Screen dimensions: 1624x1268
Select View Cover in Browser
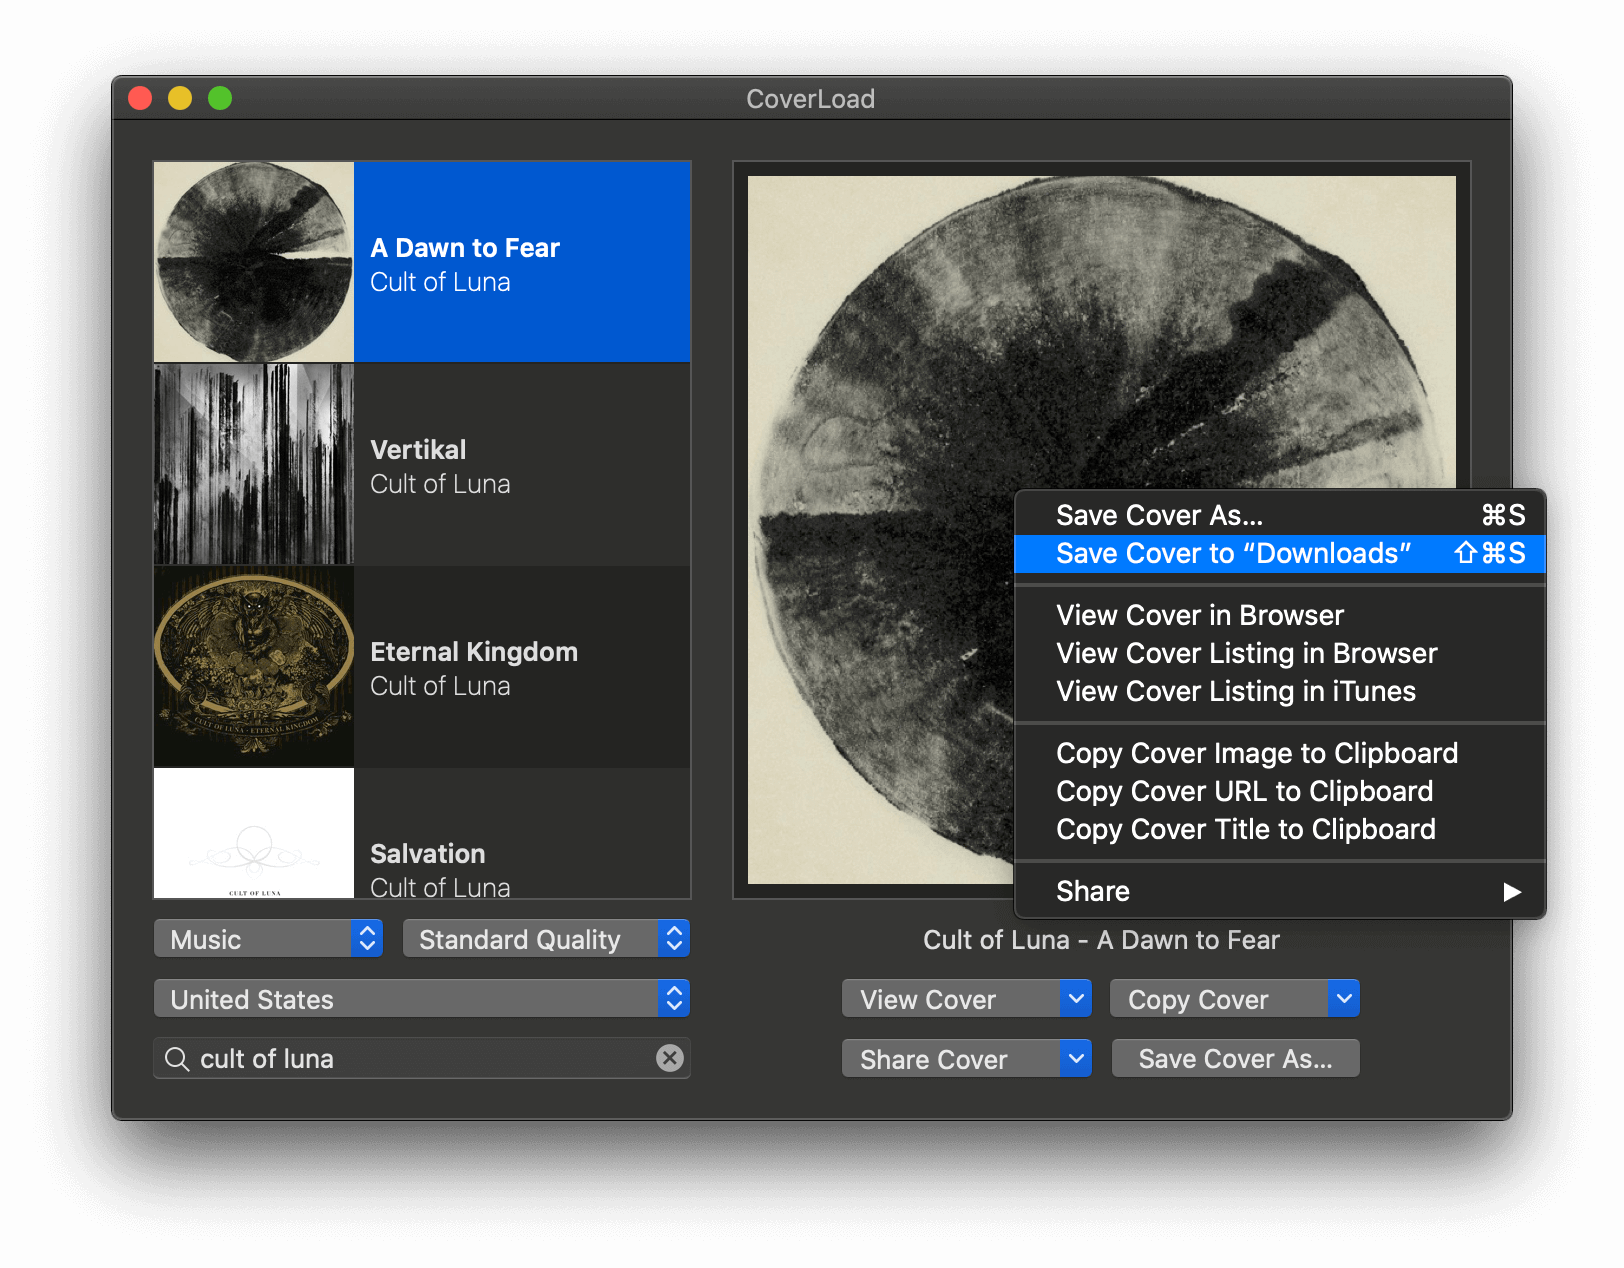click(1280, 615)
